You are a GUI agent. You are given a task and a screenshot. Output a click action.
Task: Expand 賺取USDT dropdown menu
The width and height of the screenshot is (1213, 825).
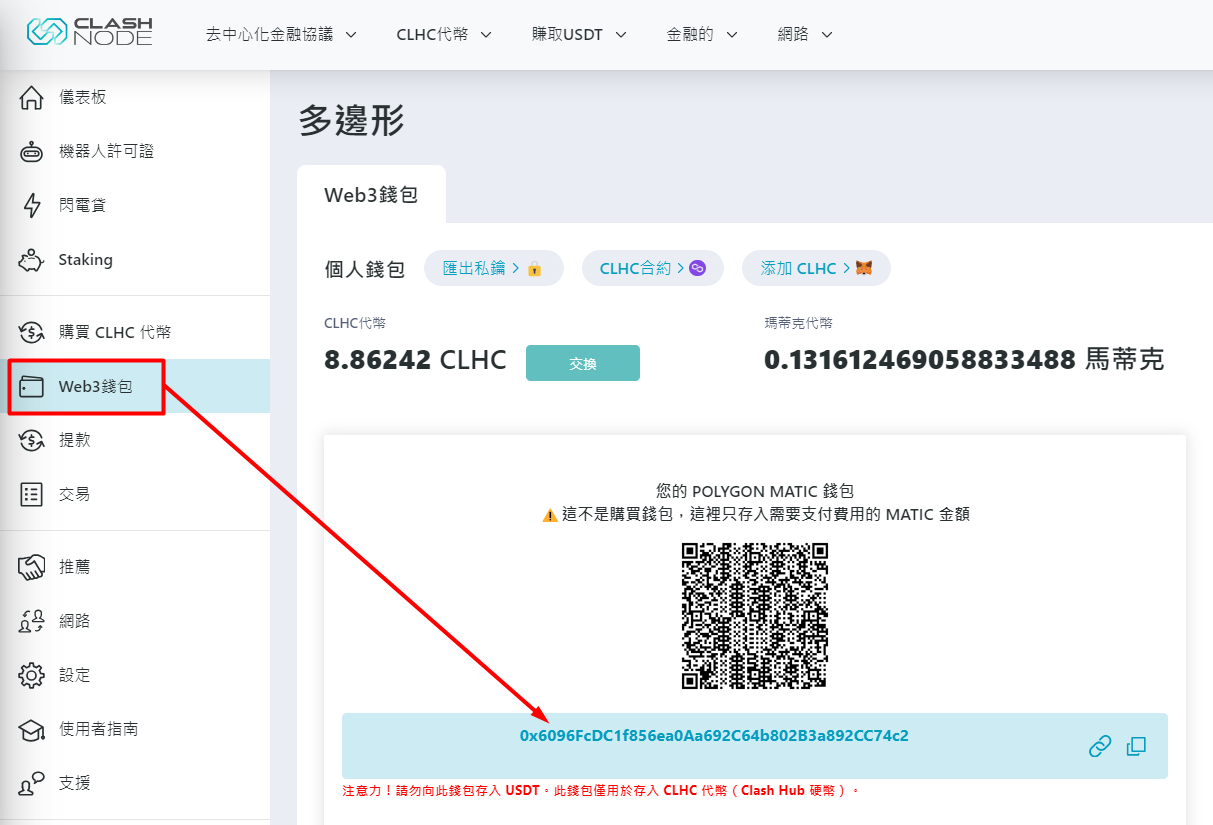(579, 34)
